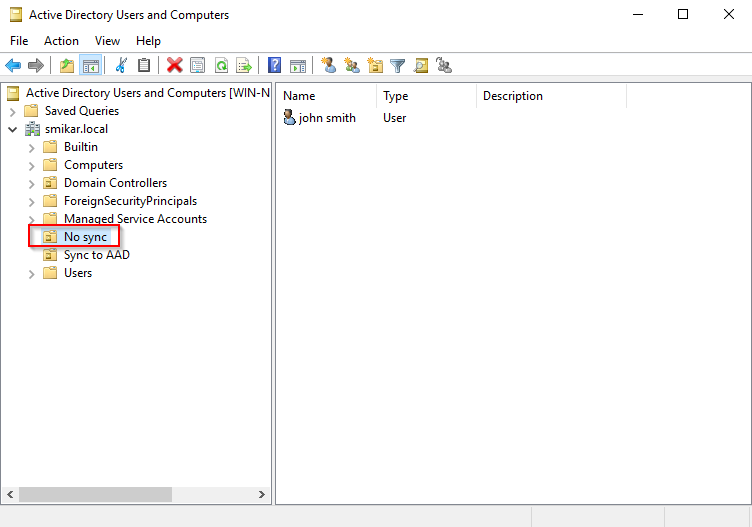This screenshot has height=527, width=752.
Task: Click the tree pane horizontal scrollbar thumb
Action: point(95,494)
